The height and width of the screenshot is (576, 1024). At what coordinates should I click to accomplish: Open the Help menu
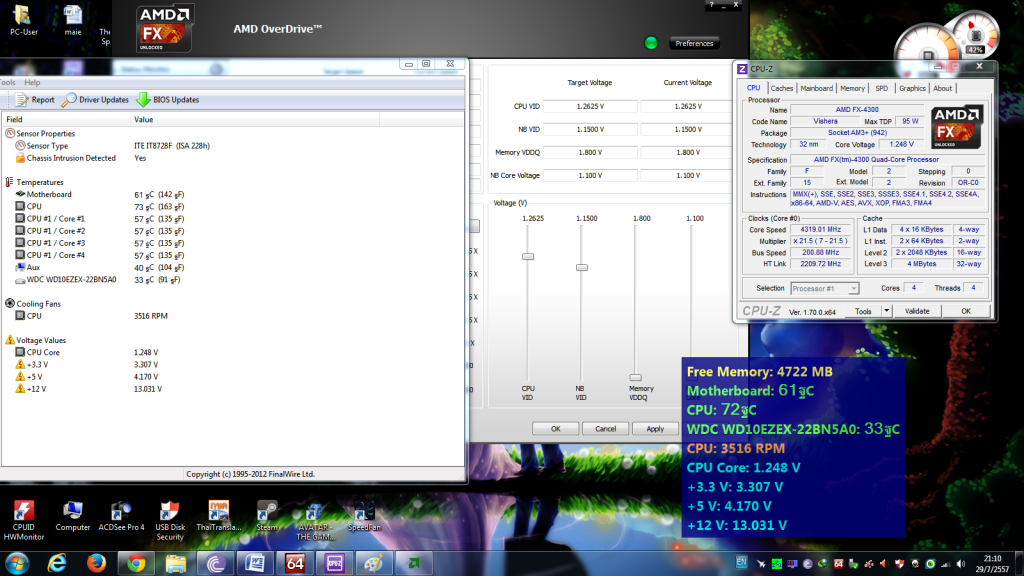pos(32,82)
